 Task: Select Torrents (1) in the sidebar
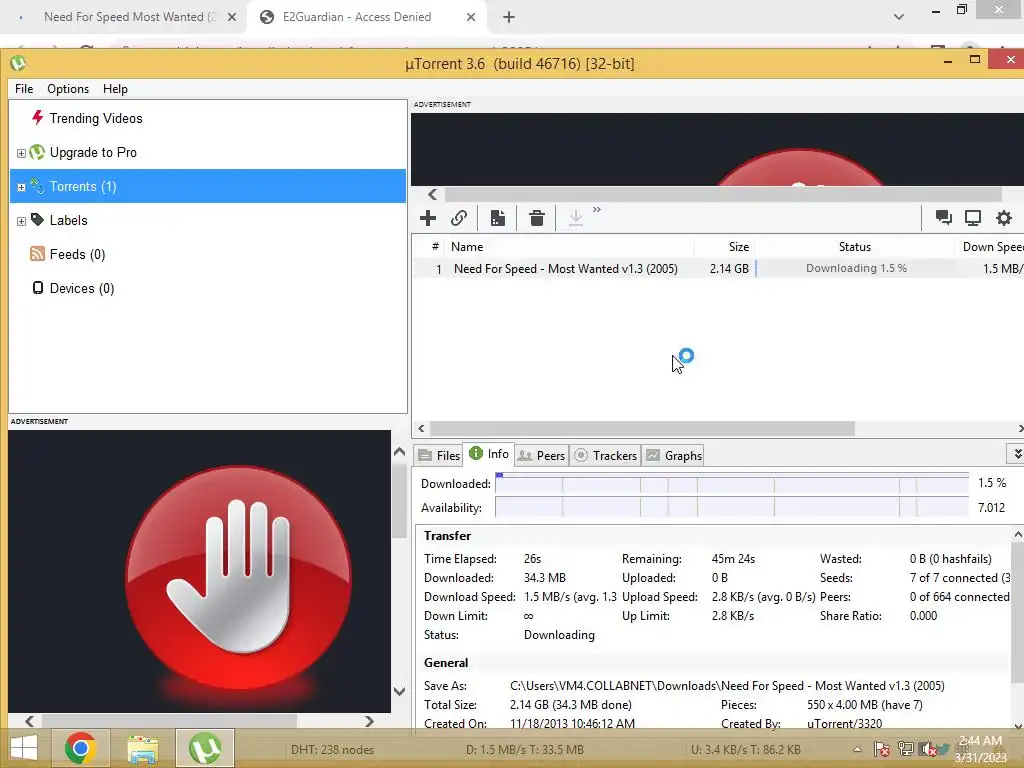point(208,186)
